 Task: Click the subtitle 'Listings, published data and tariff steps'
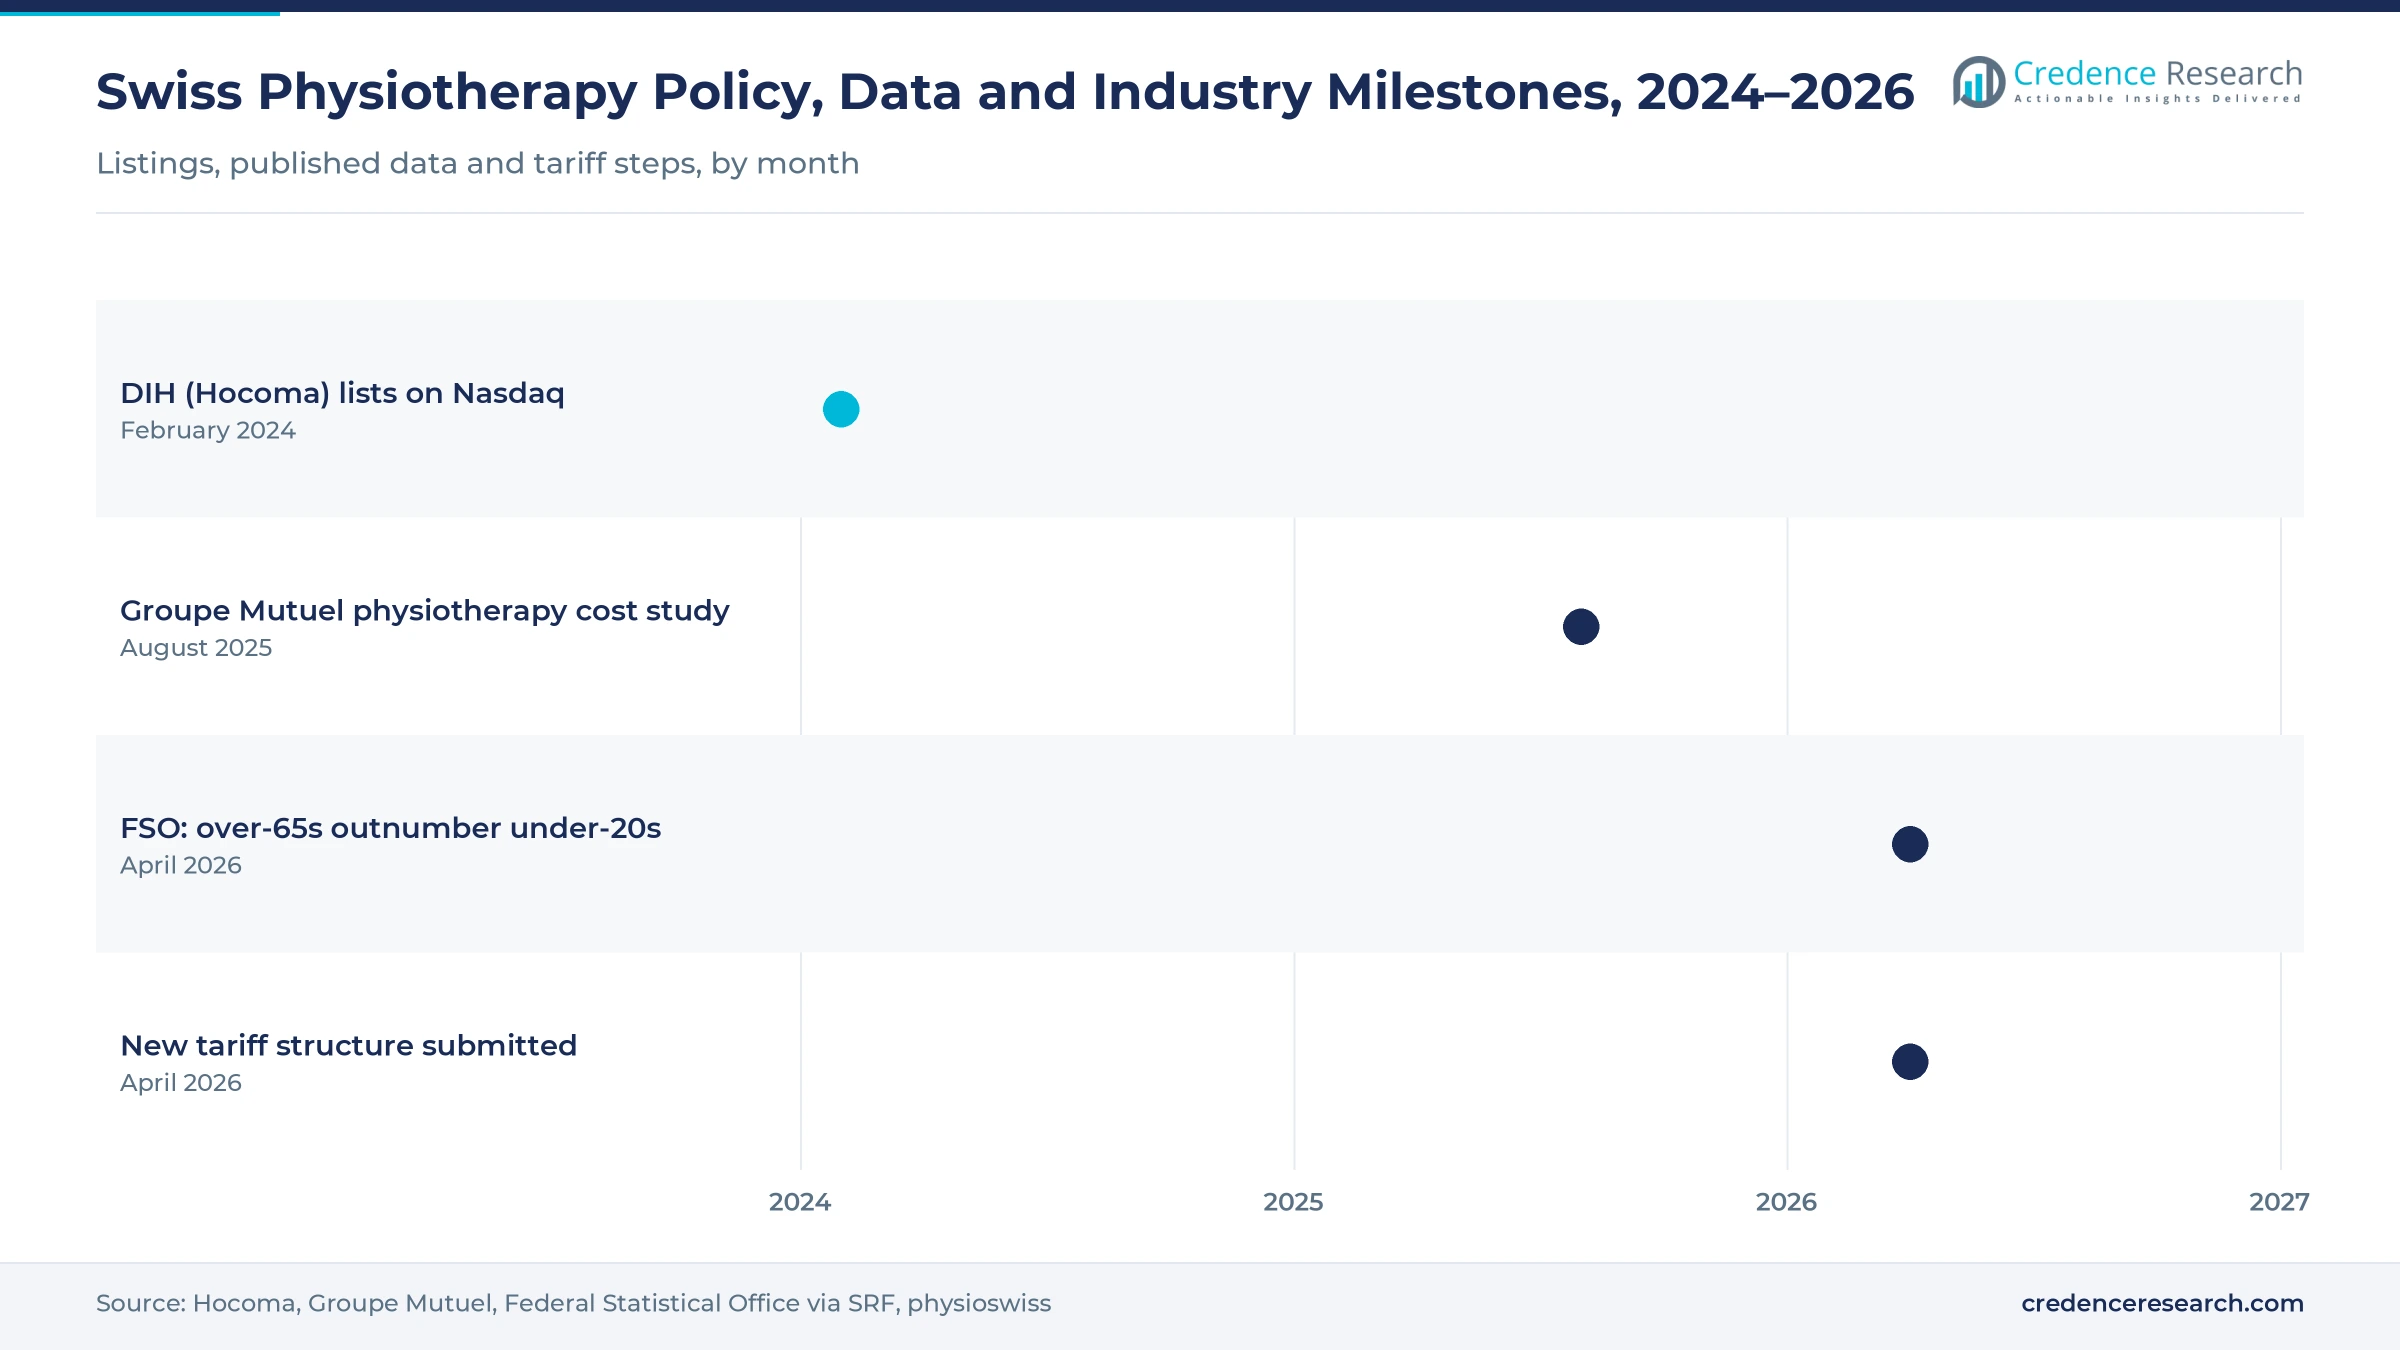click(478, 163)
